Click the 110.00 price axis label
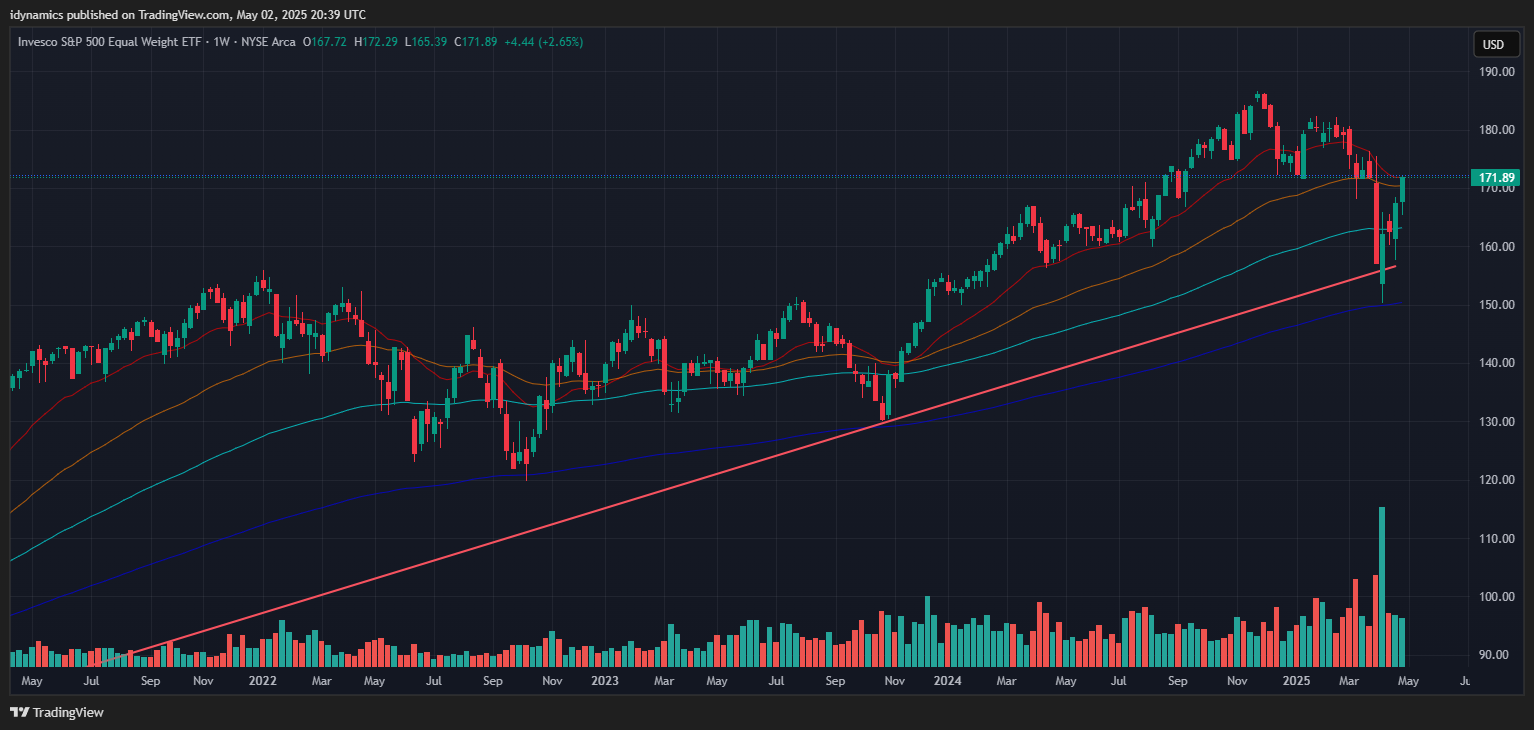Viewport: 1534px width, 730px height. point(1497,538)
